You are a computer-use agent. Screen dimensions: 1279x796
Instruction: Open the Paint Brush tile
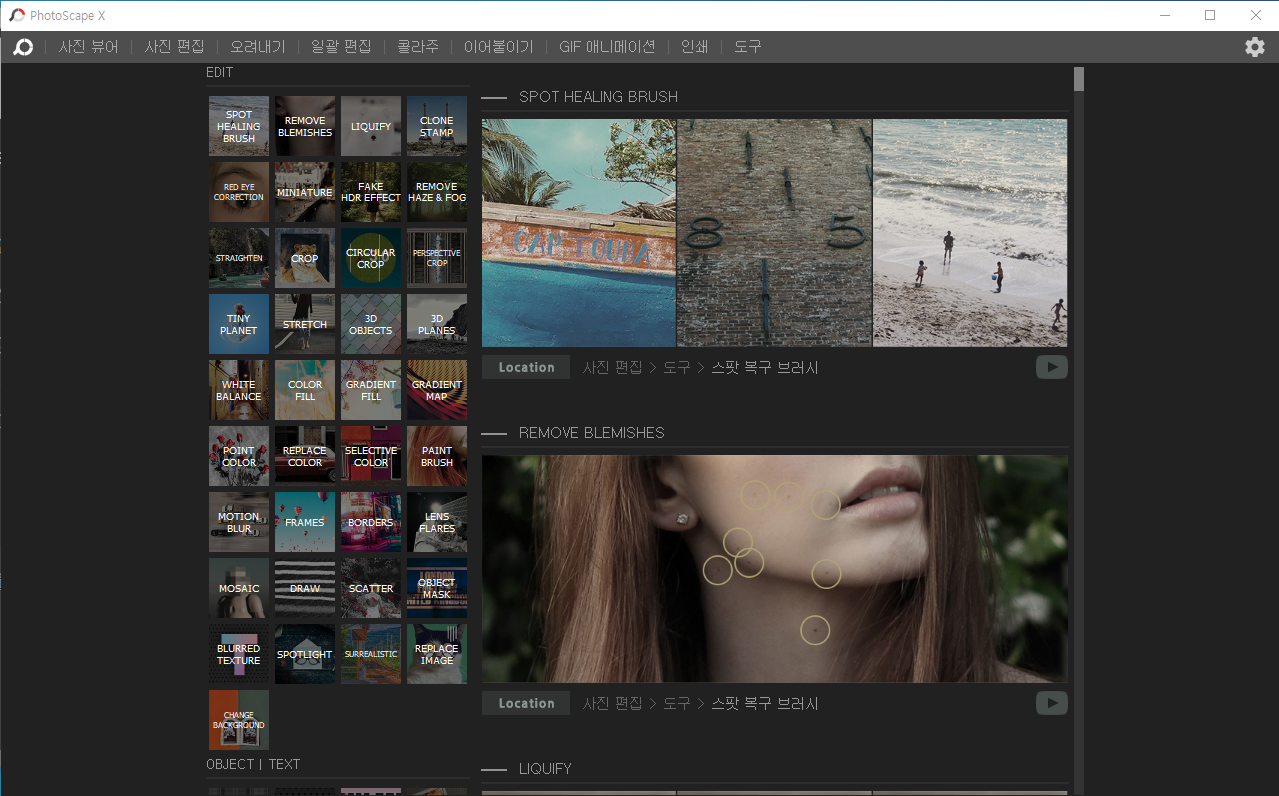[x=437, y=456]
